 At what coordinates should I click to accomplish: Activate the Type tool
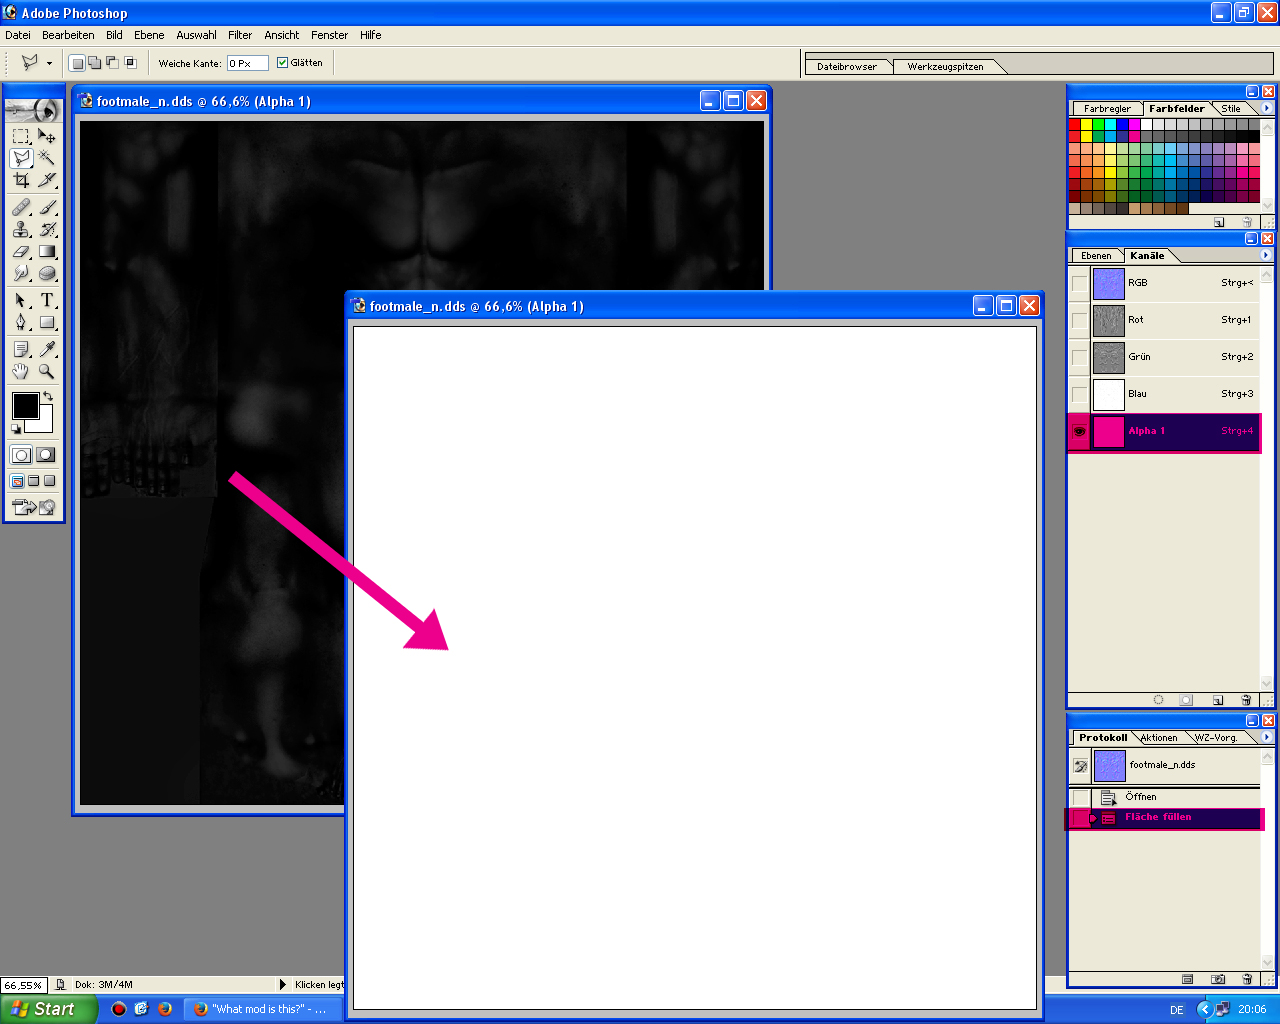(47, 300)
